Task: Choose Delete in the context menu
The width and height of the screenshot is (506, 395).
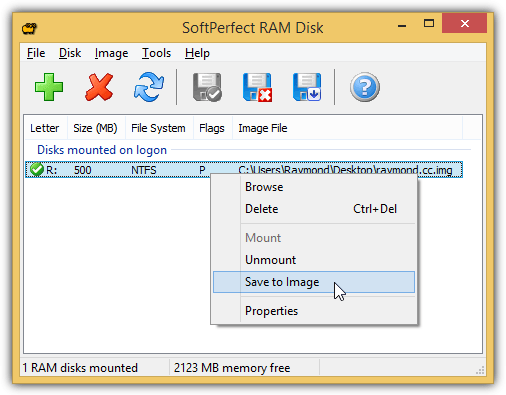Action: [314, 209]
